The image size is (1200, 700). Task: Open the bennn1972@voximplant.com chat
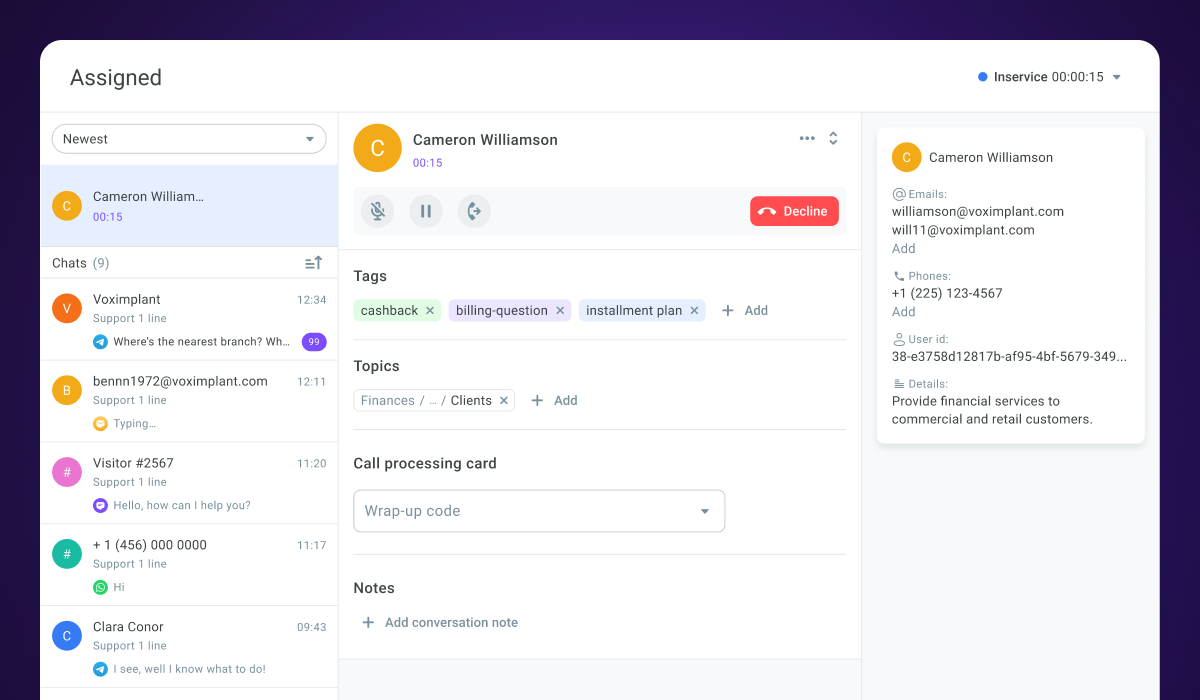point(189,402)
